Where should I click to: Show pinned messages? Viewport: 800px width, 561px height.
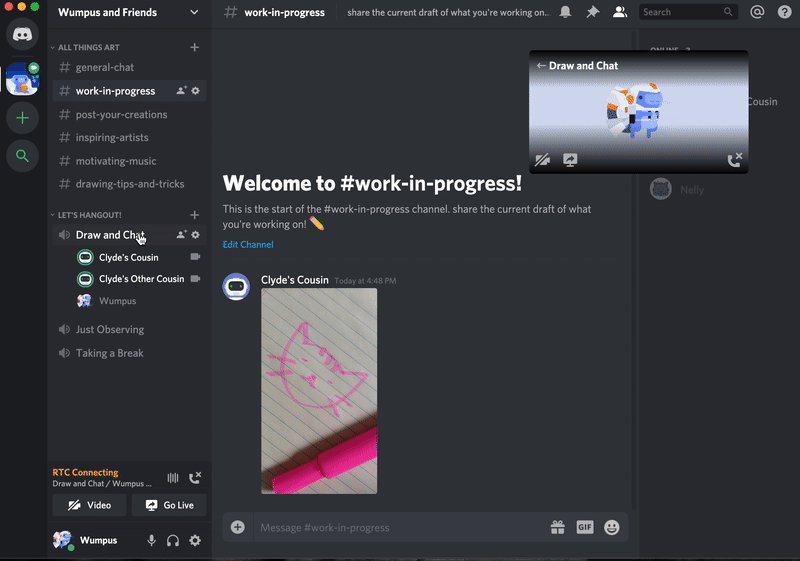592,12
